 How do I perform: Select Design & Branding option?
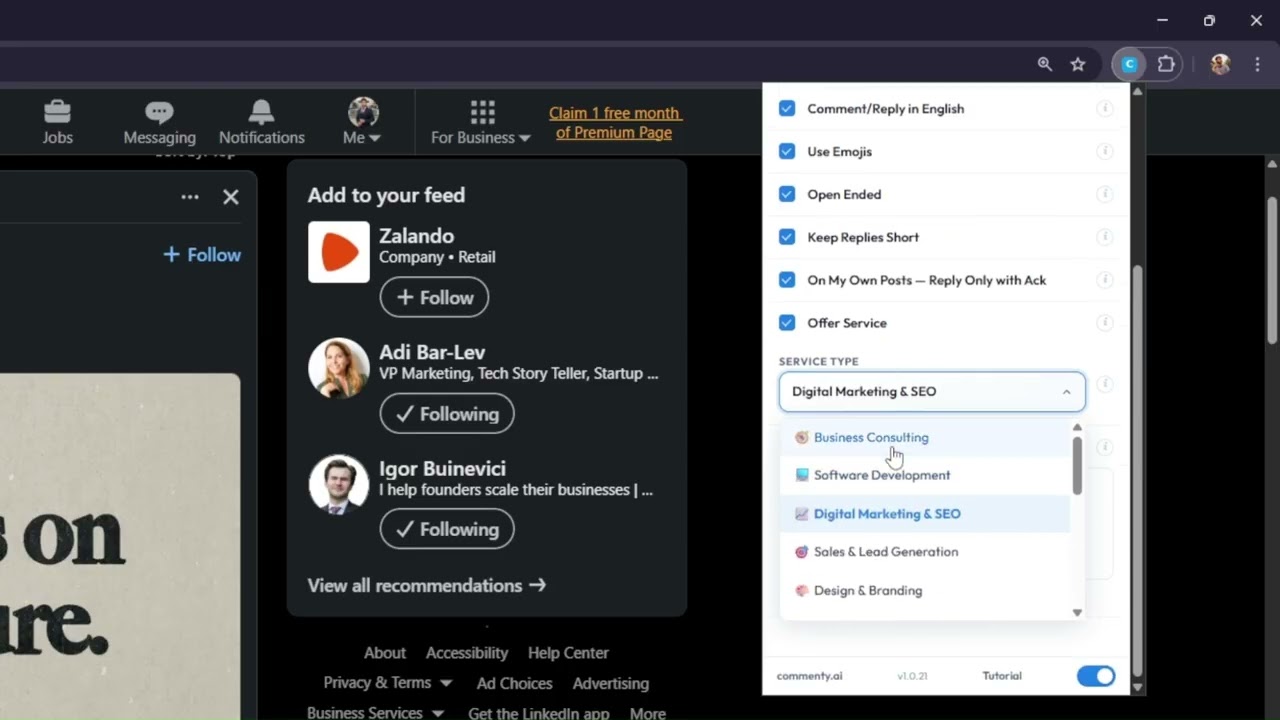click(925, 590)
